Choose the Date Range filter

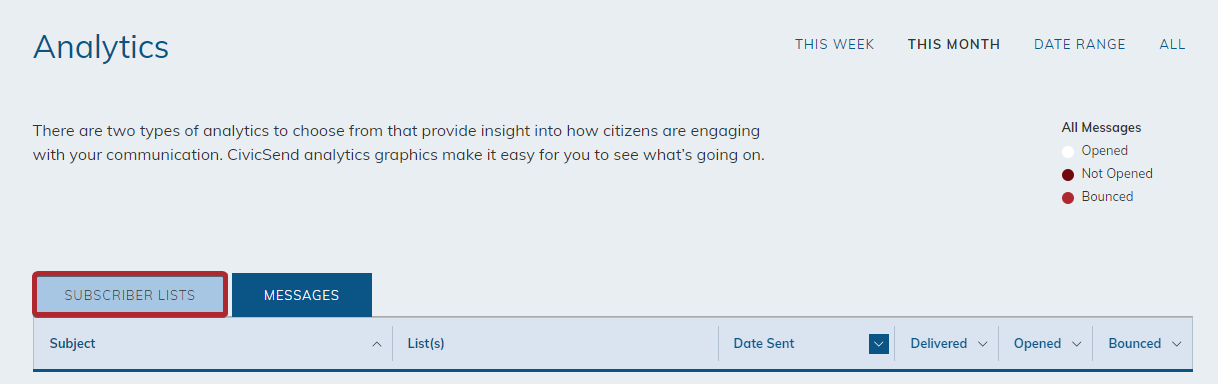point(1079,44)
